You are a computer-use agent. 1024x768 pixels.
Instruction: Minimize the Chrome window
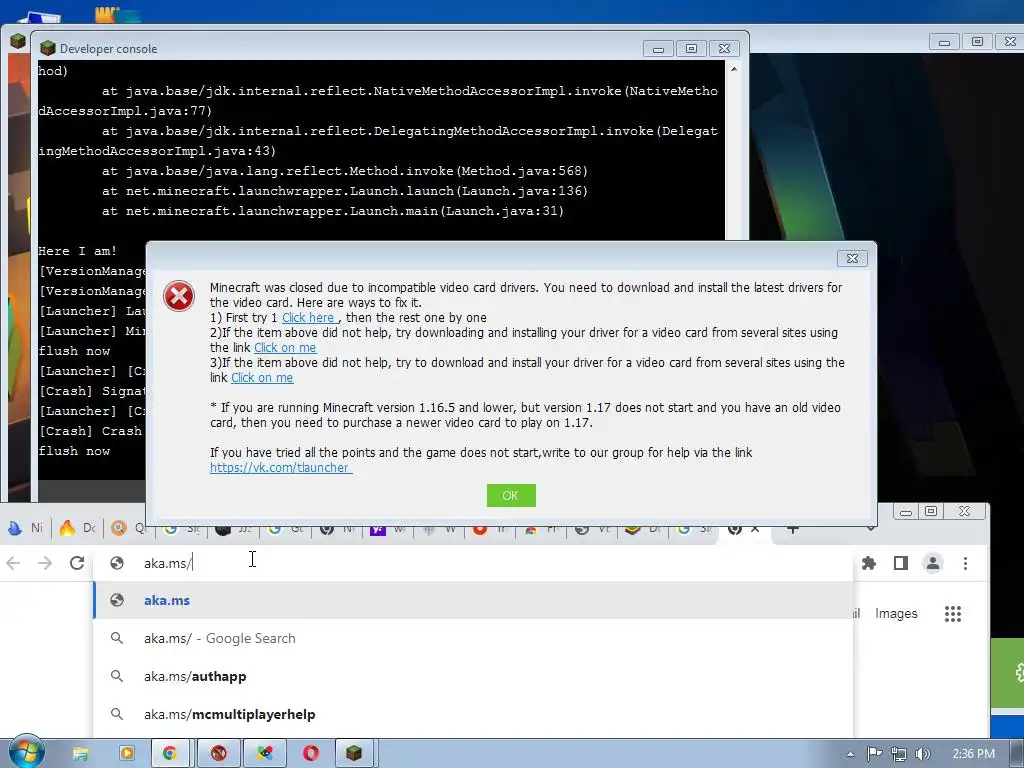(x=905, y=512)
